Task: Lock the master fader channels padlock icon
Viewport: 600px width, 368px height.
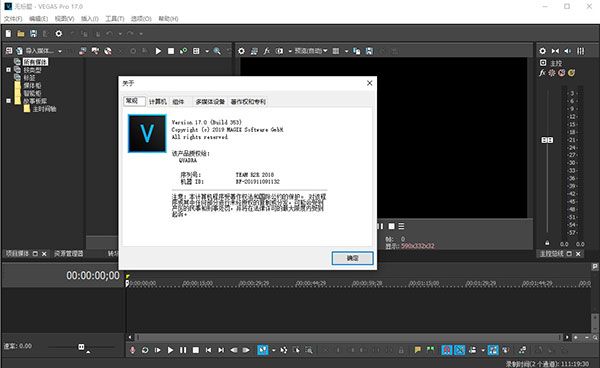Action: 547,243
